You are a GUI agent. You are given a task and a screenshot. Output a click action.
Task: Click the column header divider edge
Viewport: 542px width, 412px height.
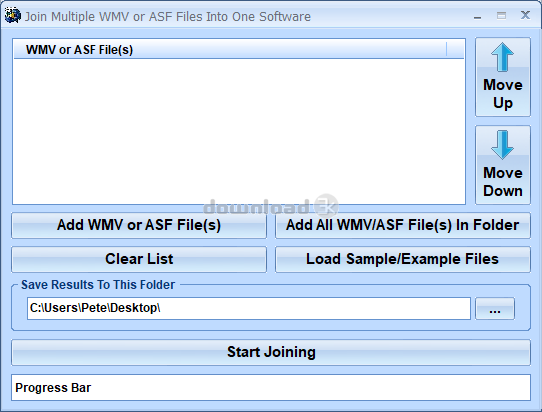click(x=447, y=49)
